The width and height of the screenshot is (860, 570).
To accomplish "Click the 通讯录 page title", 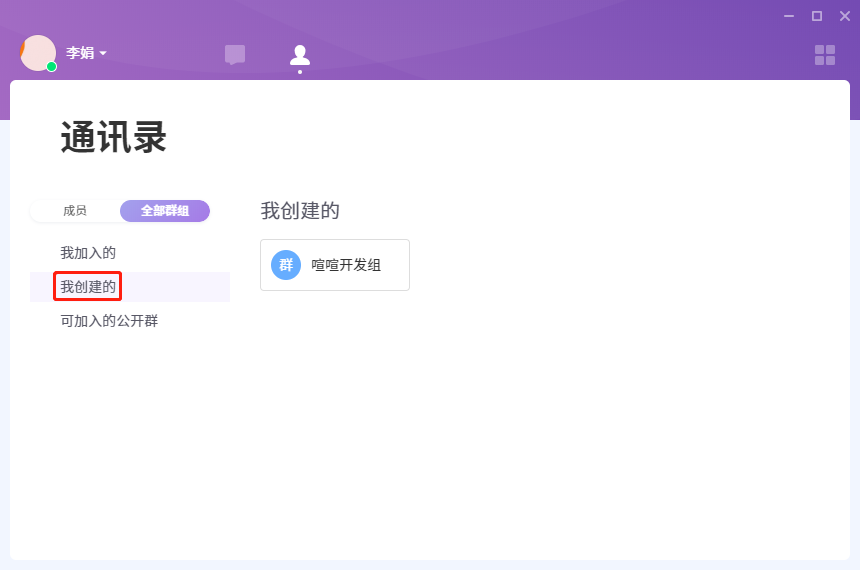I will tap(113, 138).
